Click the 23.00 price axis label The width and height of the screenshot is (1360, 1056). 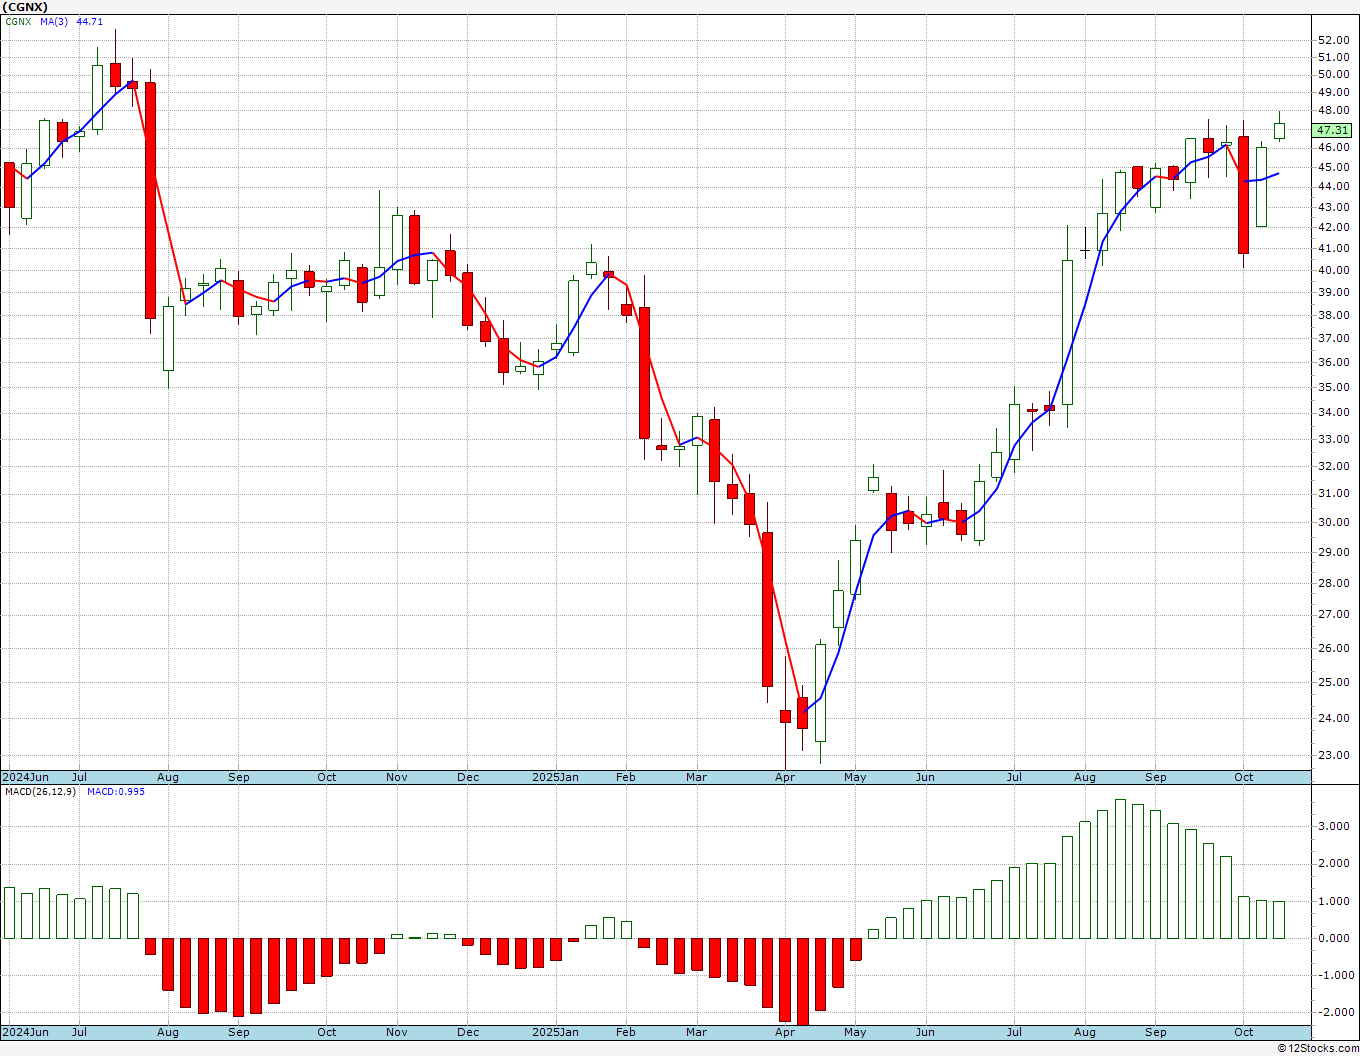[x=1334, y=755]
